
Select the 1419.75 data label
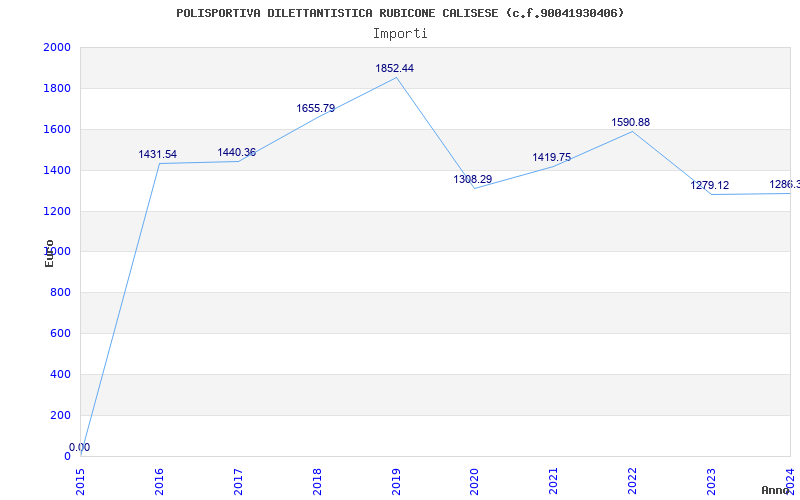pyautogui.click(x=552, y=157)
